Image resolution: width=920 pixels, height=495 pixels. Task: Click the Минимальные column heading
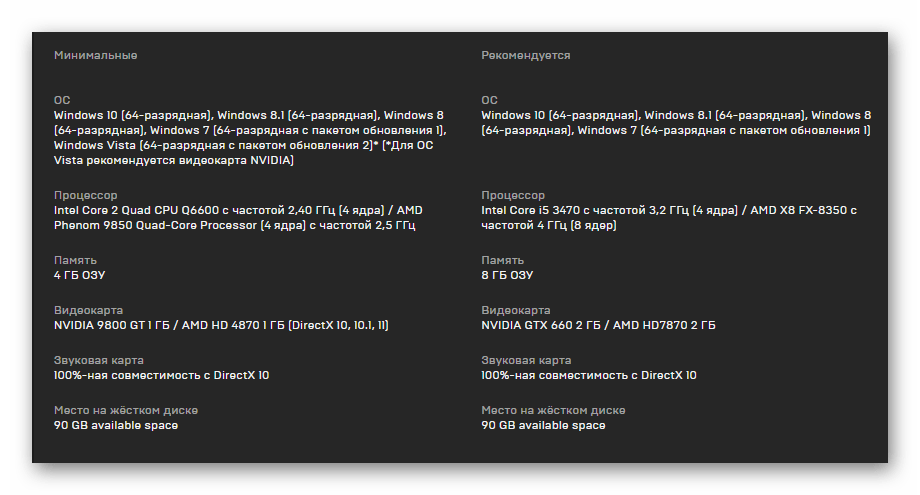96,55
